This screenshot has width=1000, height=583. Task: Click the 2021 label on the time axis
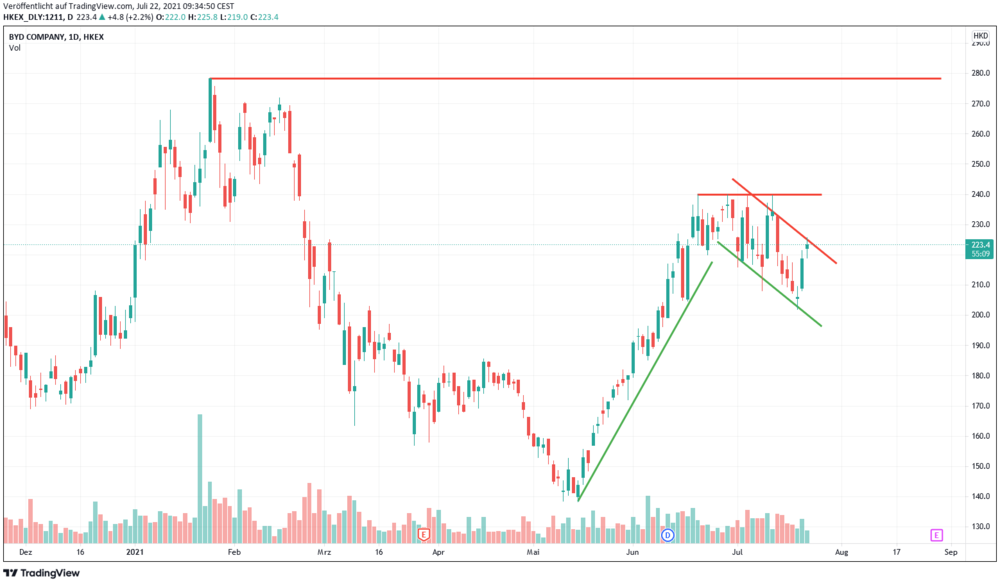(135, 552)
